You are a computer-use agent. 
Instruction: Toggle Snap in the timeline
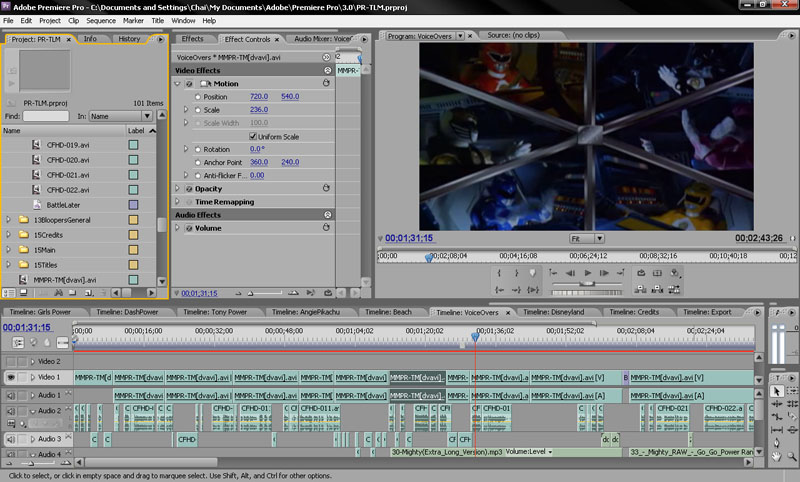18,343
